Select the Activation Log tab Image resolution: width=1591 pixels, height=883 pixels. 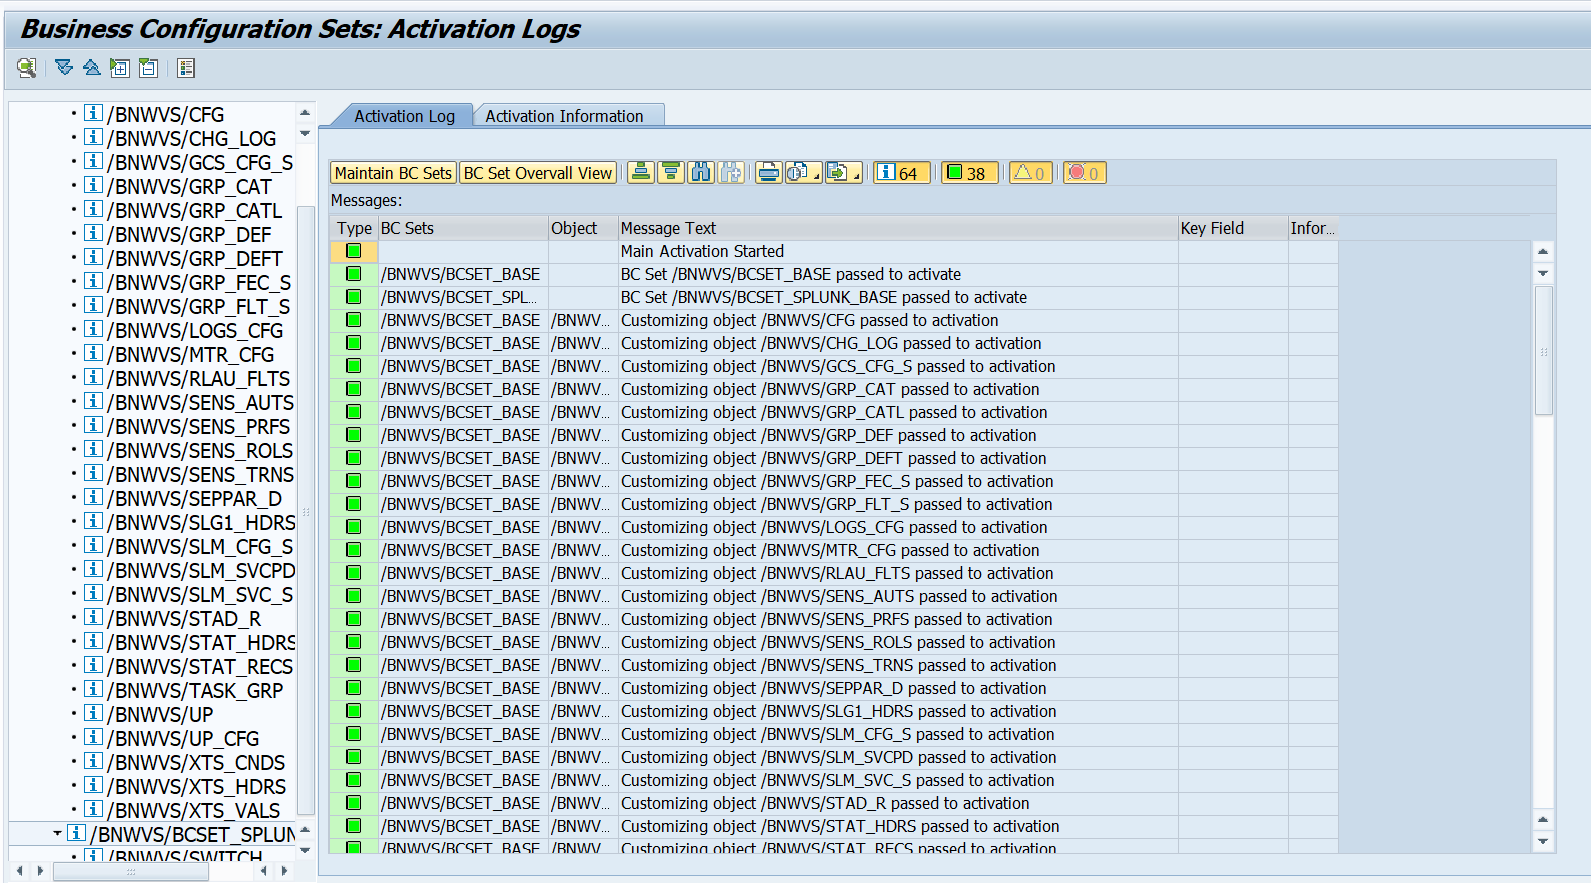click(404, 116)
